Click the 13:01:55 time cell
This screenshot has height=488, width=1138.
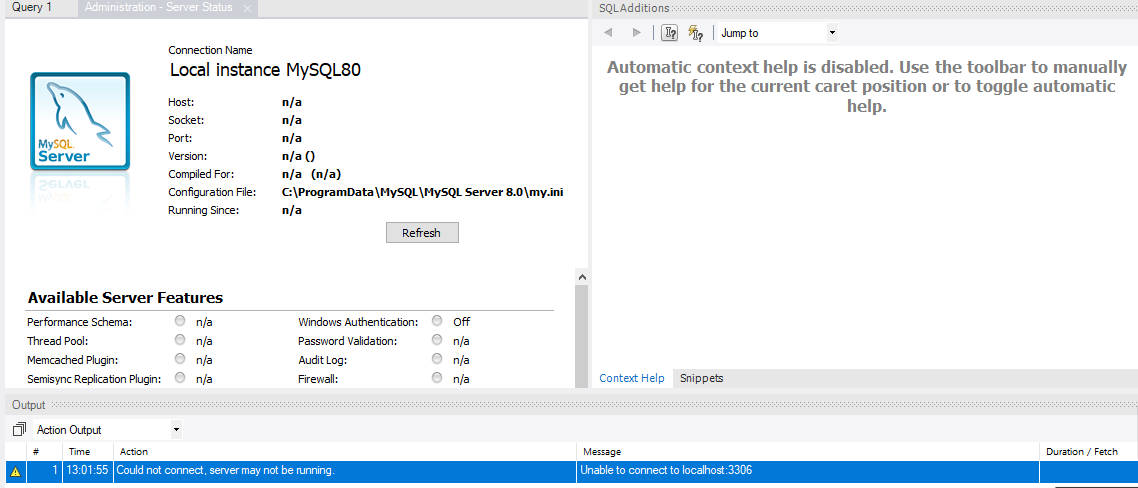point(89,471)
